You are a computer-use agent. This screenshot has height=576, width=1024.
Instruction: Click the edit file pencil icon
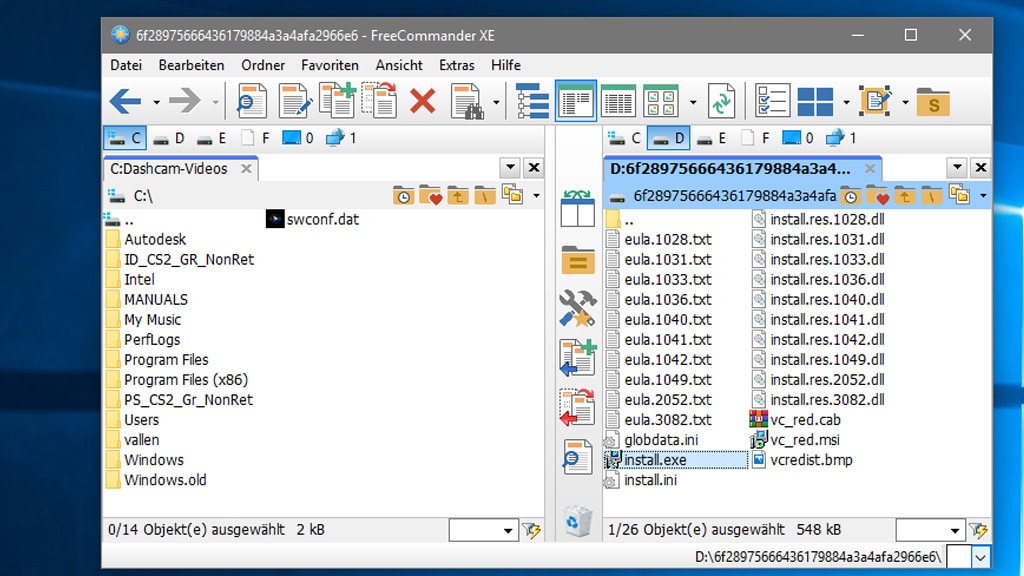tap(294, 101)
